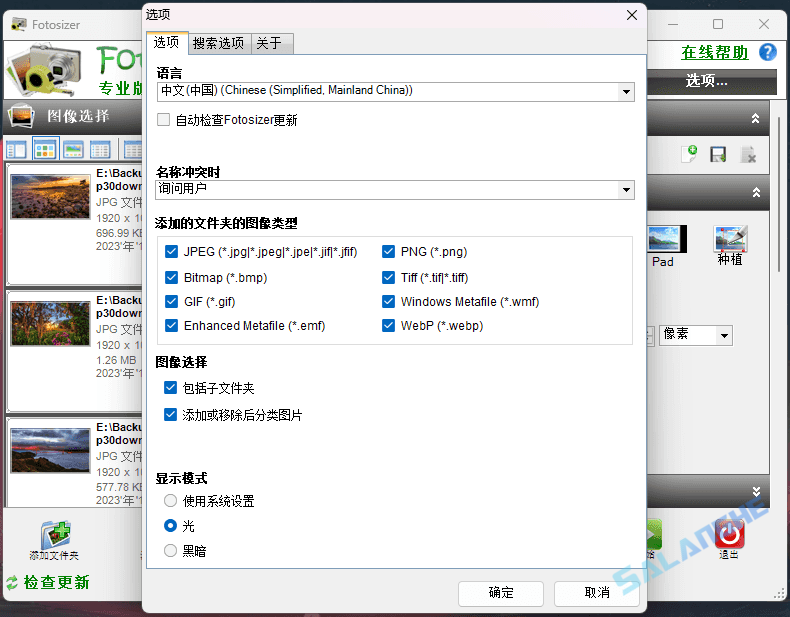
Task: Confirm with the 确定 button
Action: coord(501,593)
